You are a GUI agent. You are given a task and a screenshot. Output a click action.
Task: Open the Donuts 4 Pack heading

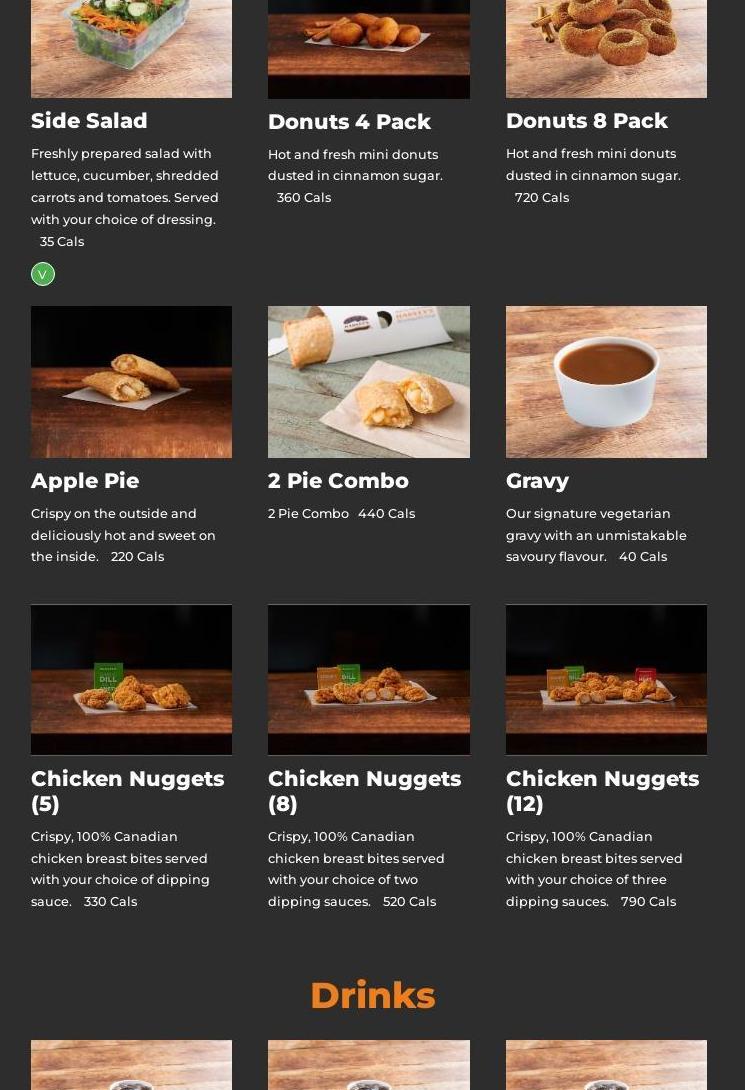[350, 122]
